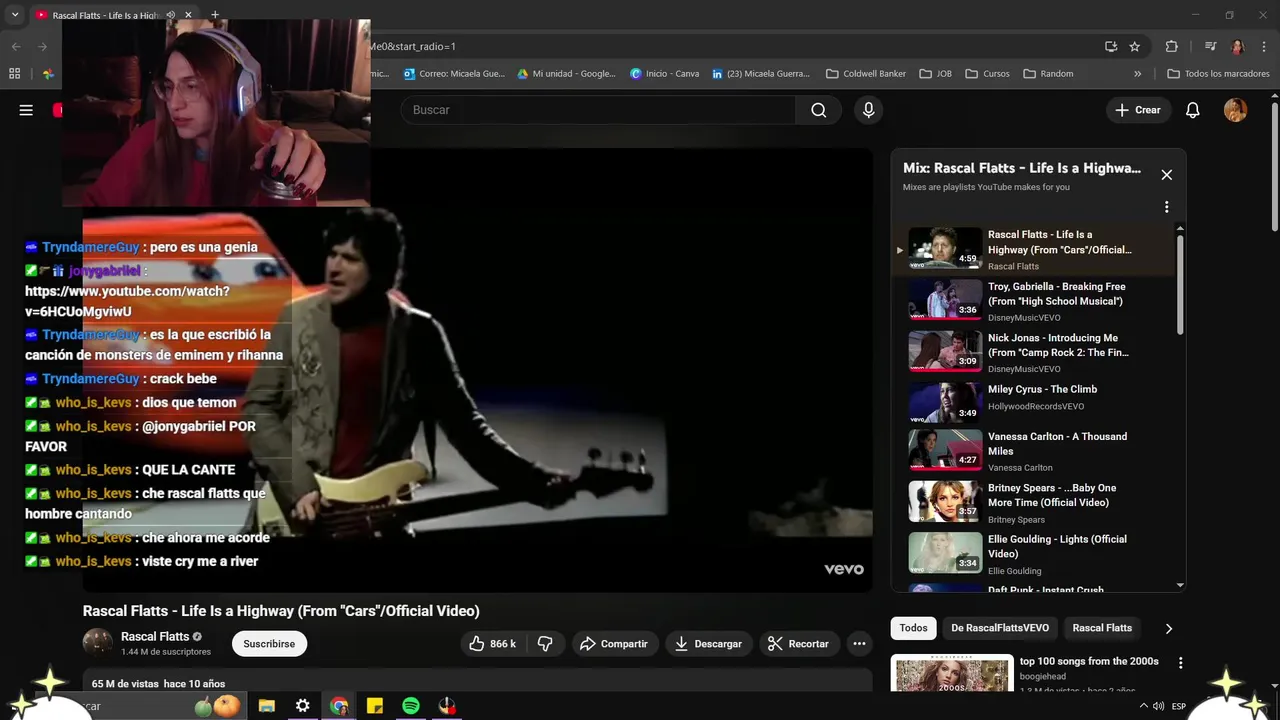
Task: Open YouTube notifications bell
Action: (x=1192, y=110)
